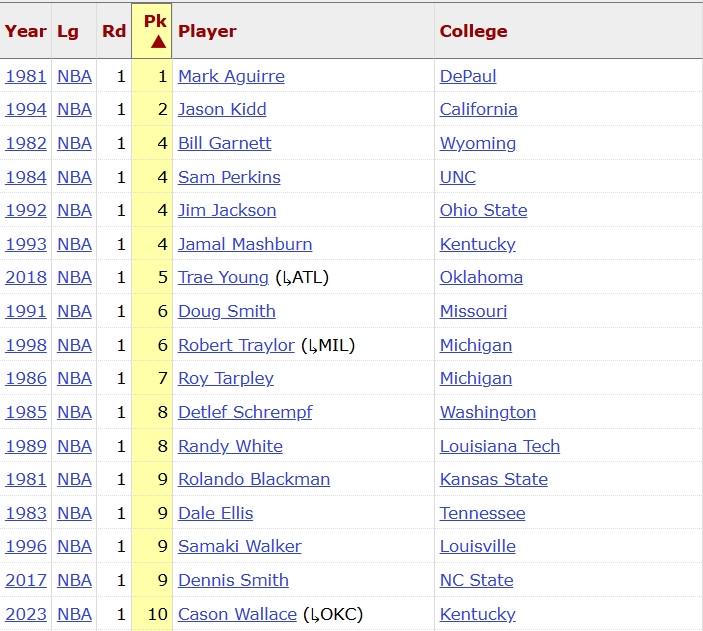Sort by the Player column header
Screen dimensions: 703x631
(x=207, y=31)
